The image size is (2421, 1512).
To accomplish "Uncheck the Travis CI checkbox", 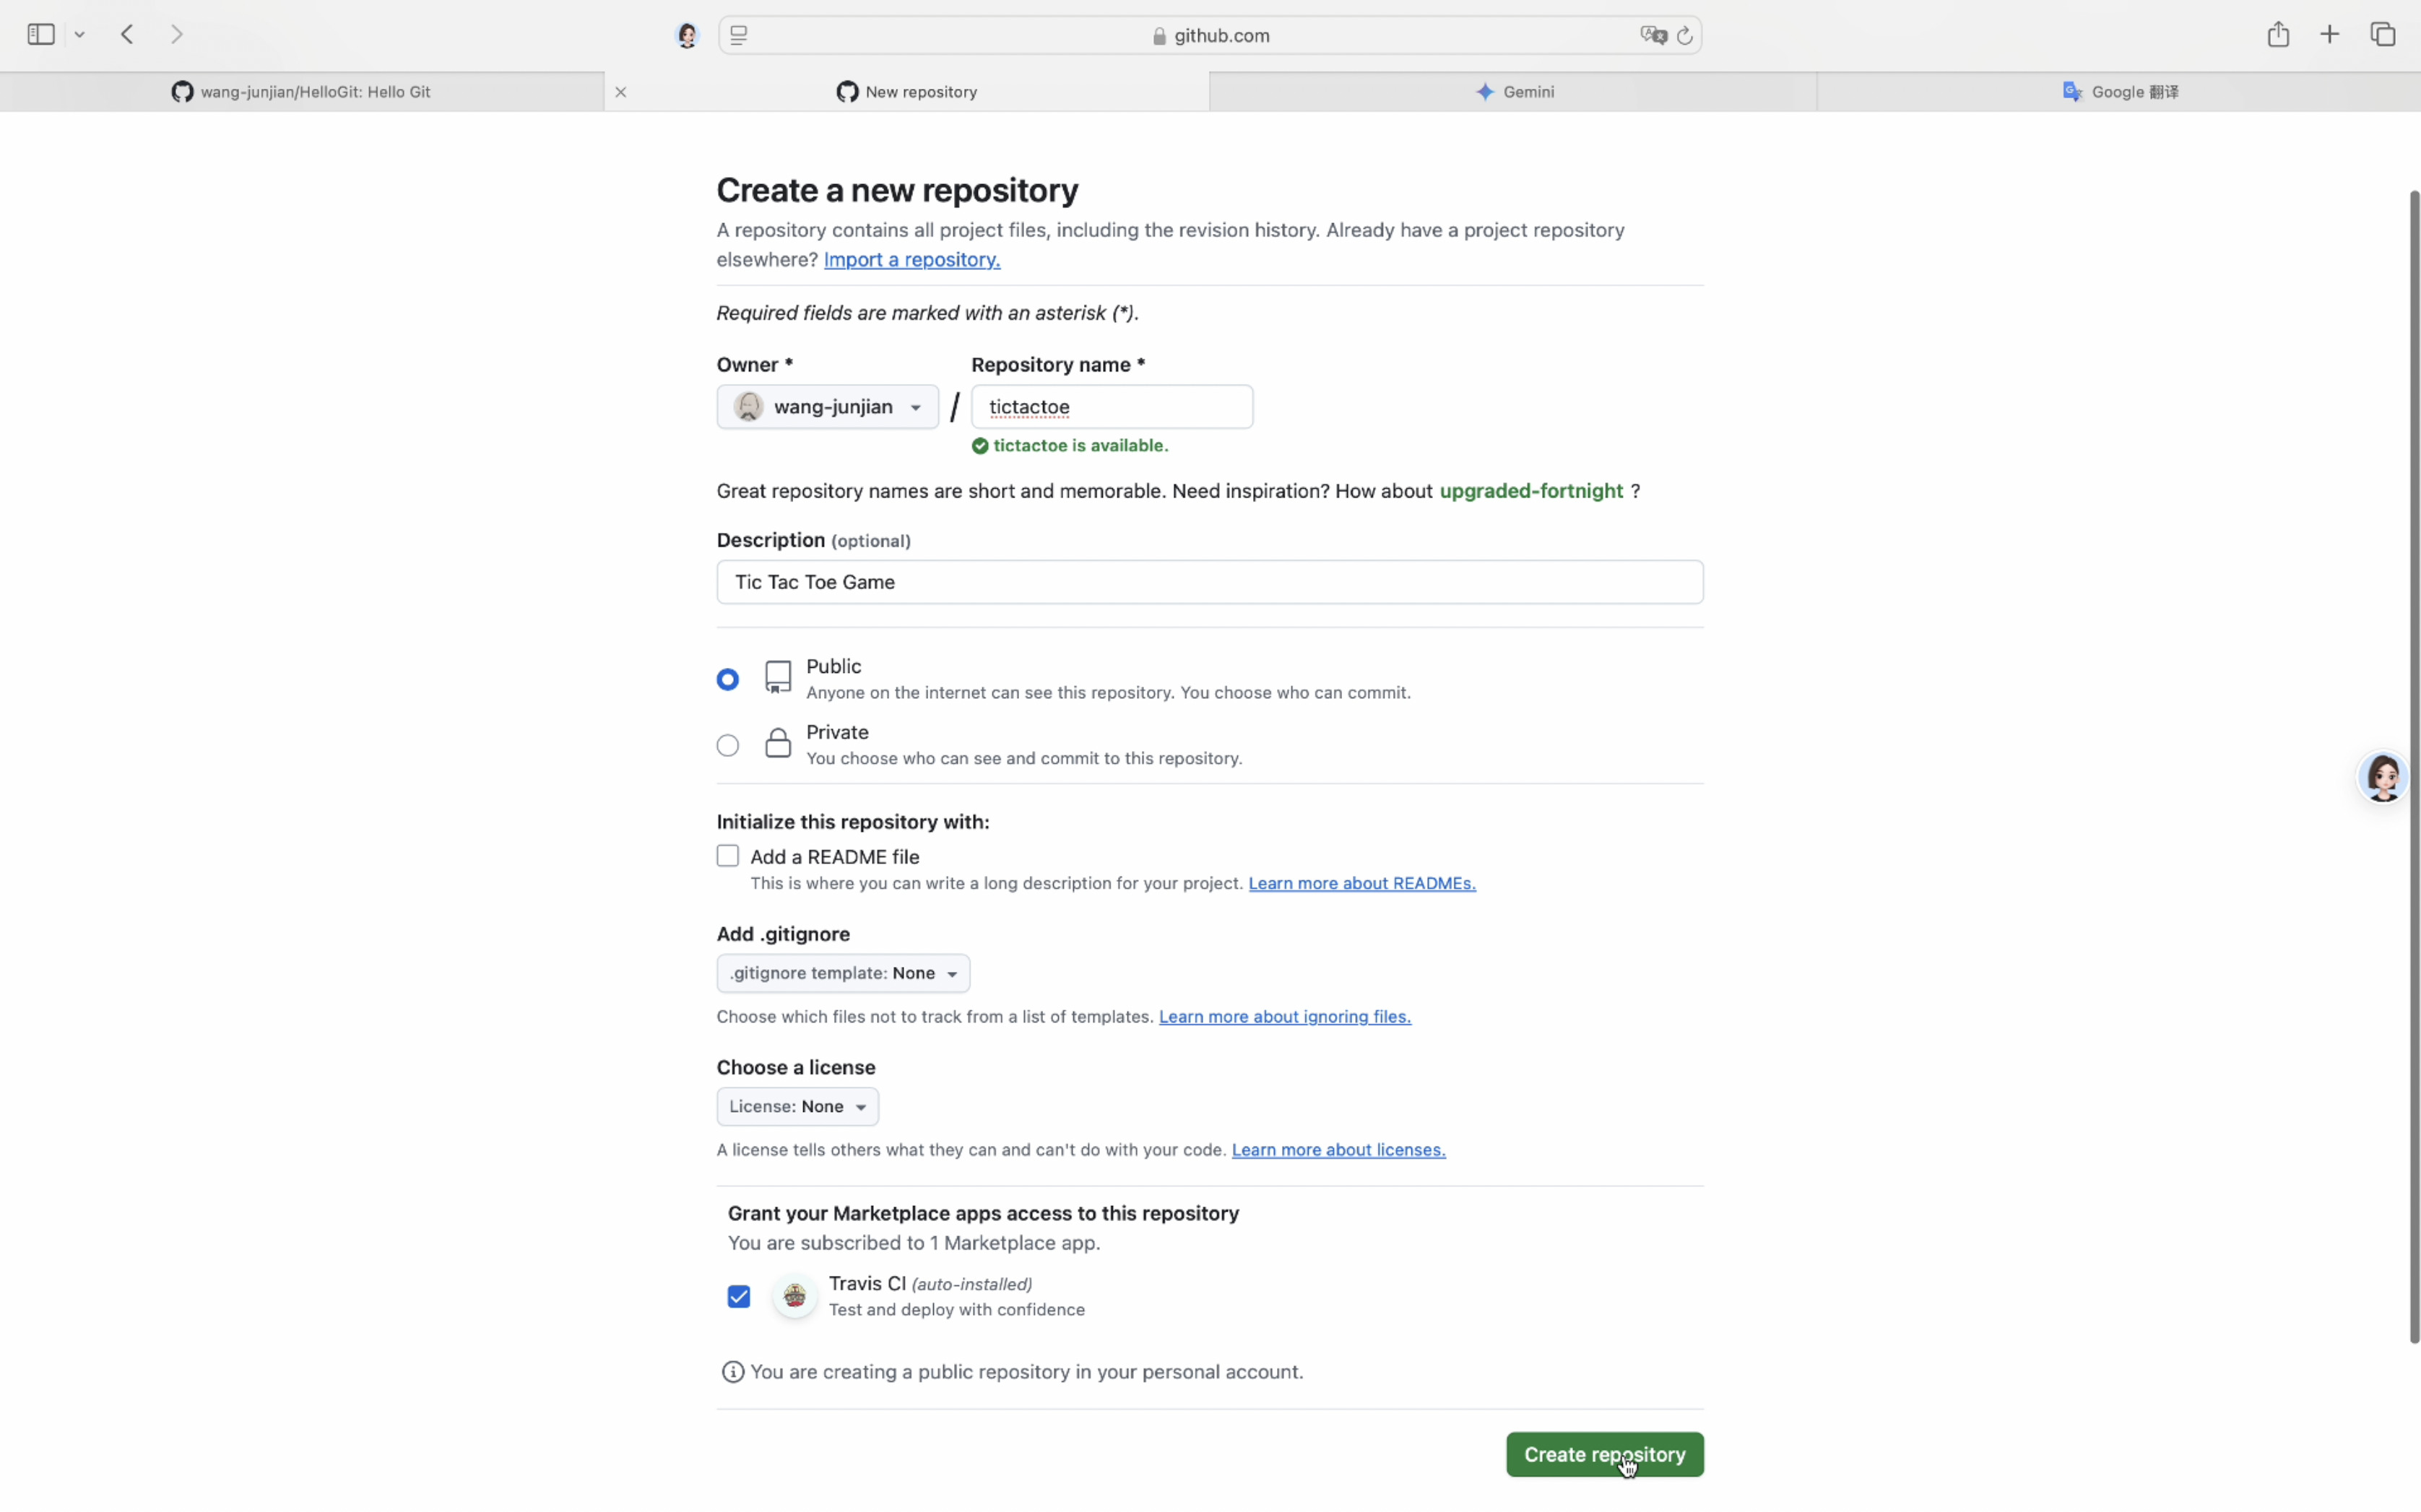I will click(x=739, y=1297).
